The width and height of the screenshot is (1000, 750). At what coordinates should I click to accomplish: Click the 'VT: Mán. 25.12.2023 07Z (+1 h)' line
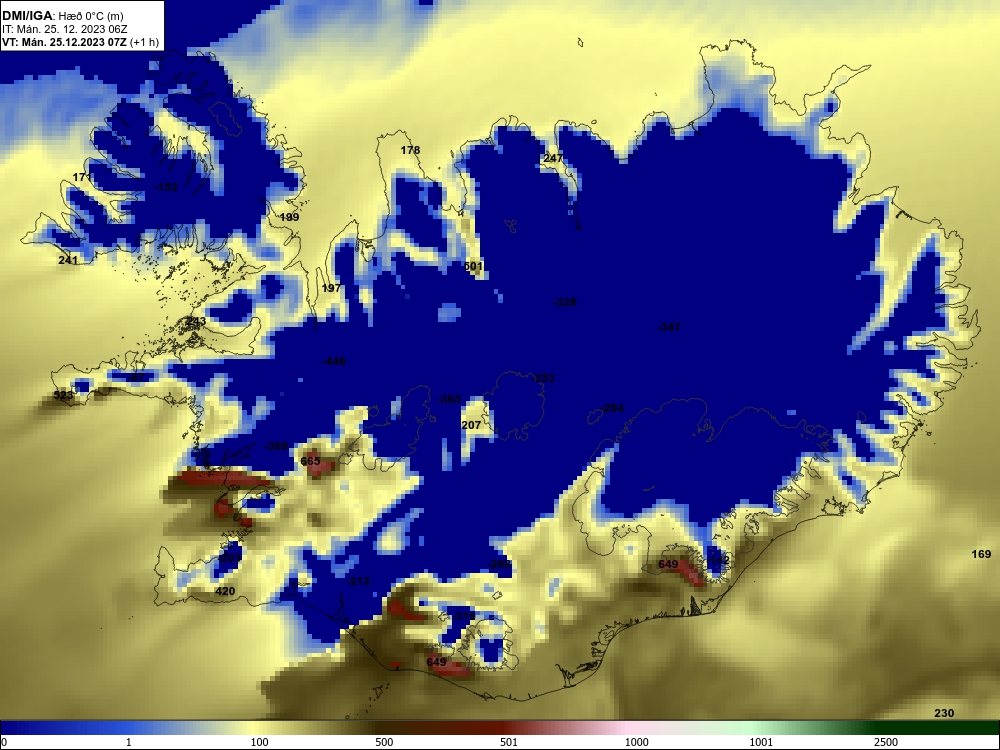[x=80, y=42]
